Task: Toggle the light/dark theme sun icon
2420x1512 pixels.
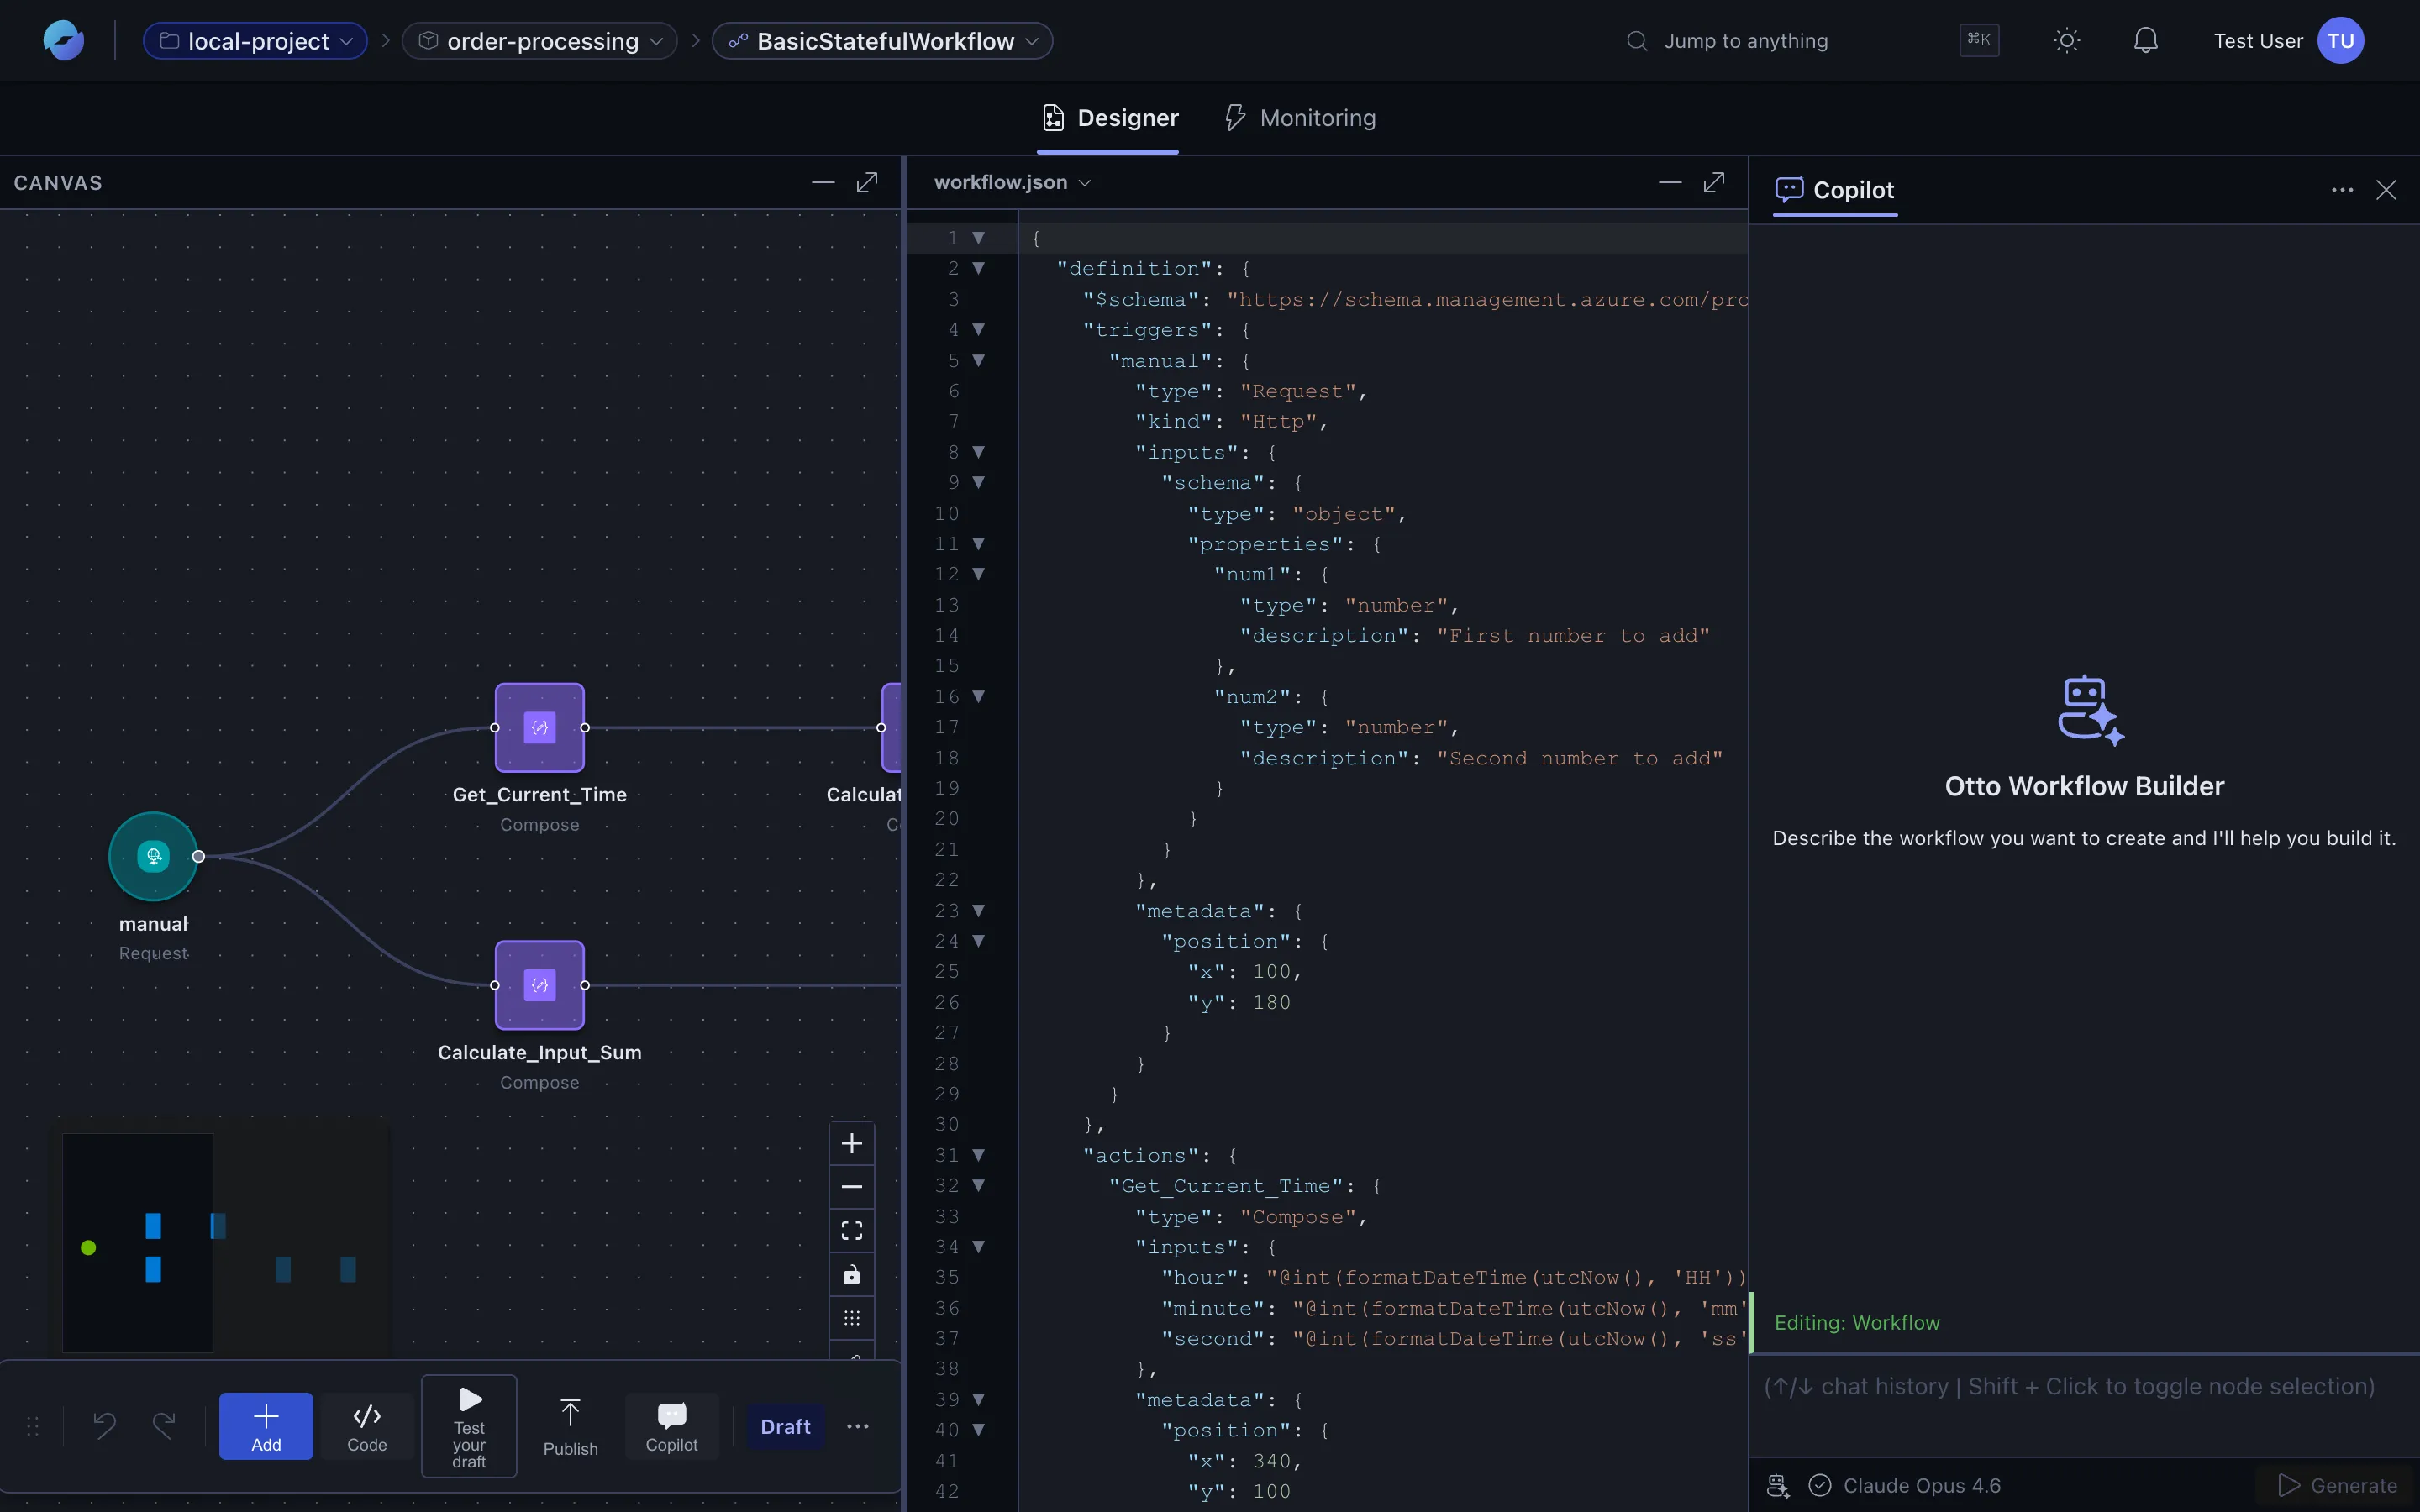Action: pos(2066,41)
